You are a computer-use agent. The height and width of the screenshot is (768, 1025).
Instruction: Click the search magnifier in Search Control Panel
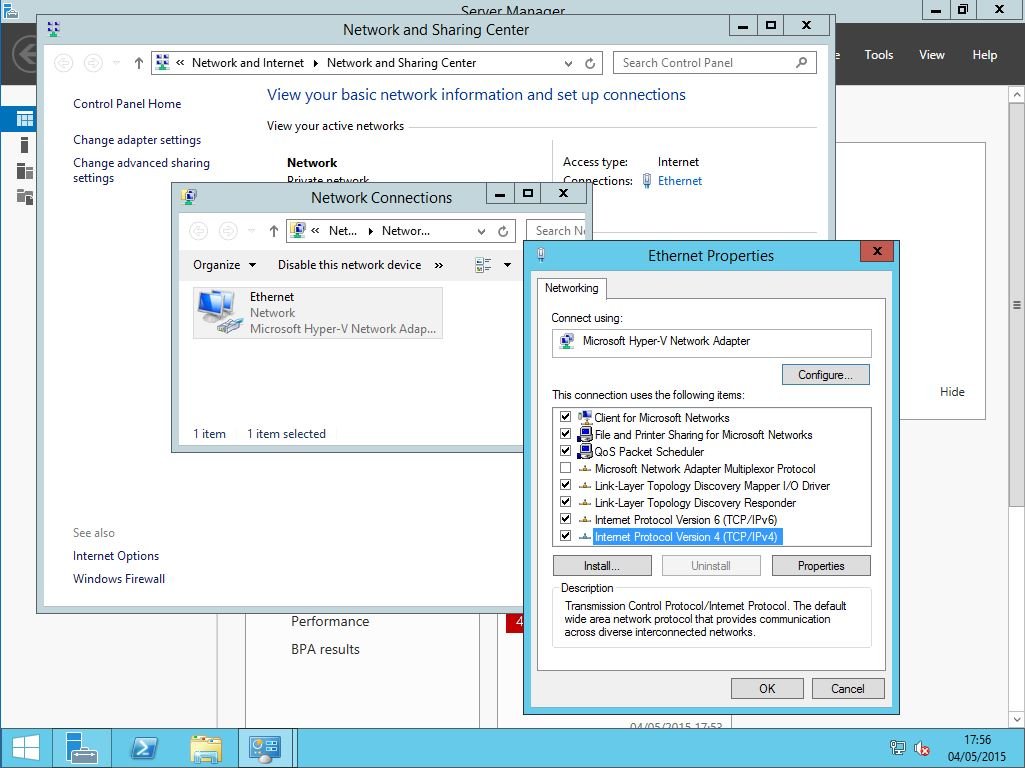pos(801,63)
